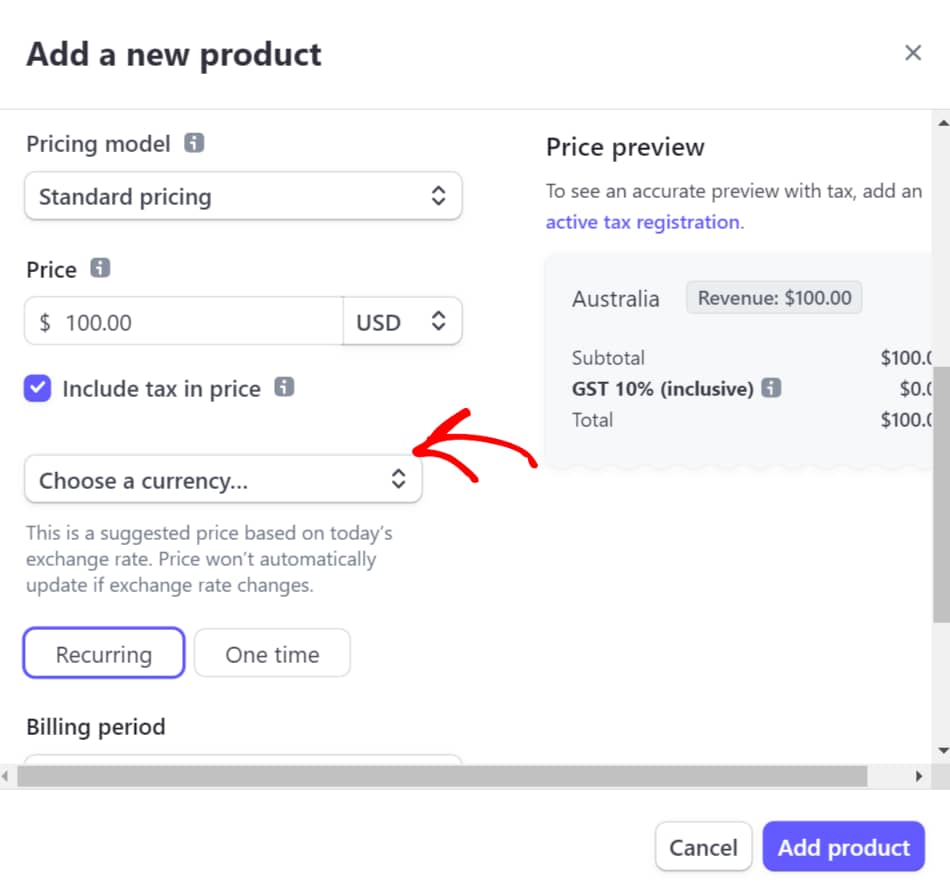Switch to One time pricing
The height and width of the screenshot is (891, 950).
coord(272,655)
